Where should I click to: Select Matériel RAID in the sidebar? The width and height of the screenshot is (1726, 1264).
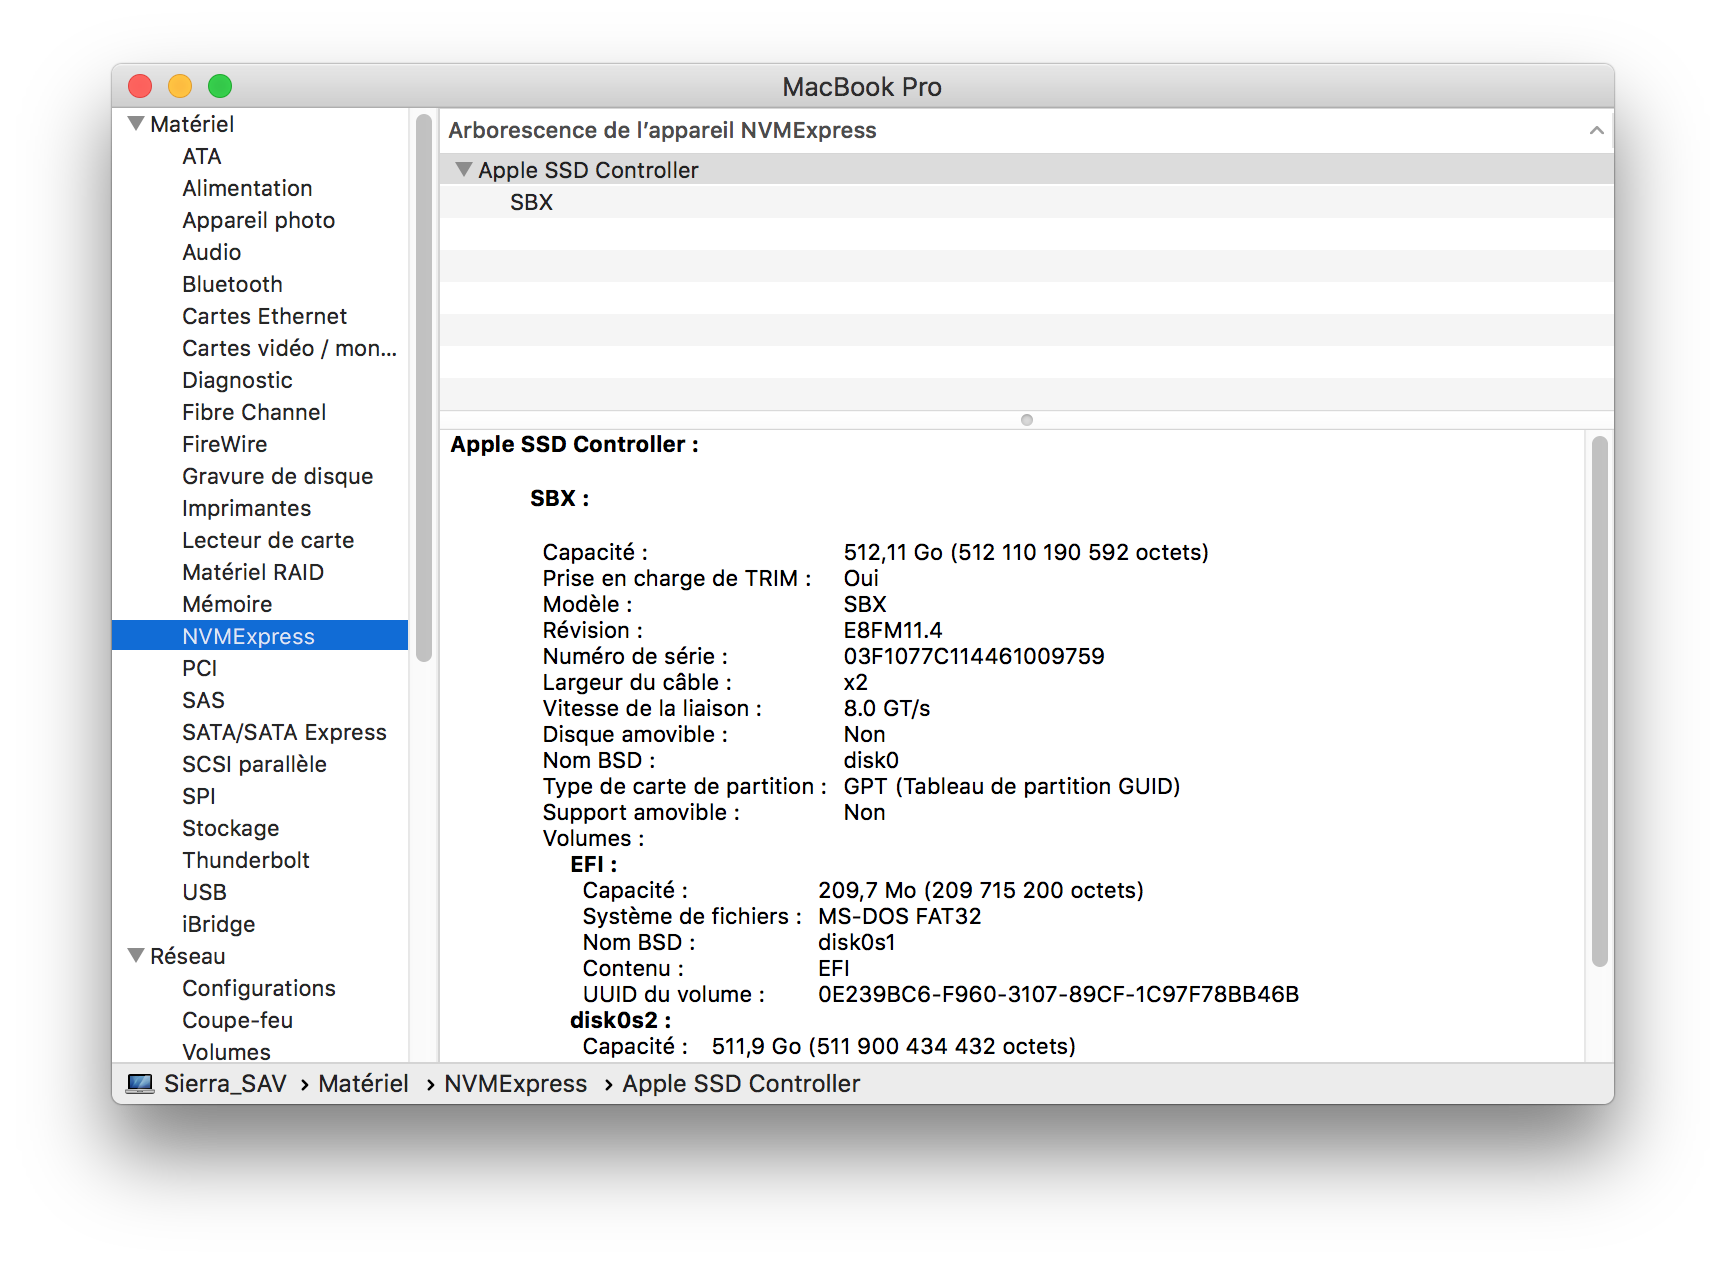pos(253,572)
